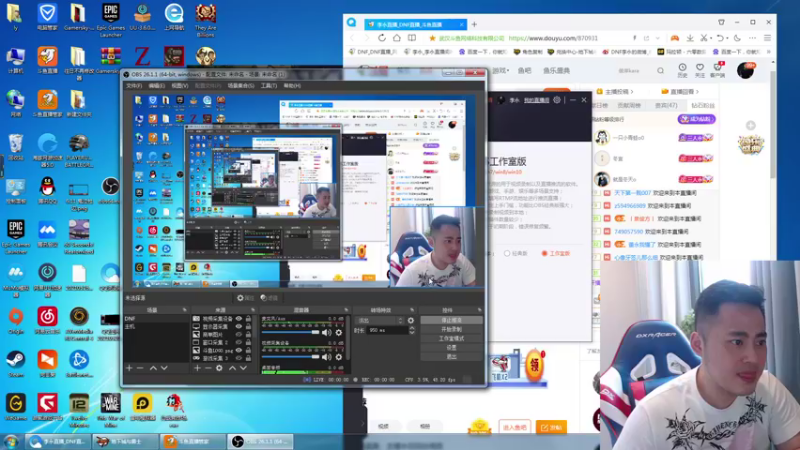
Task: Open settings gear in the dark Douyu popup
Action: click(557, 100)
